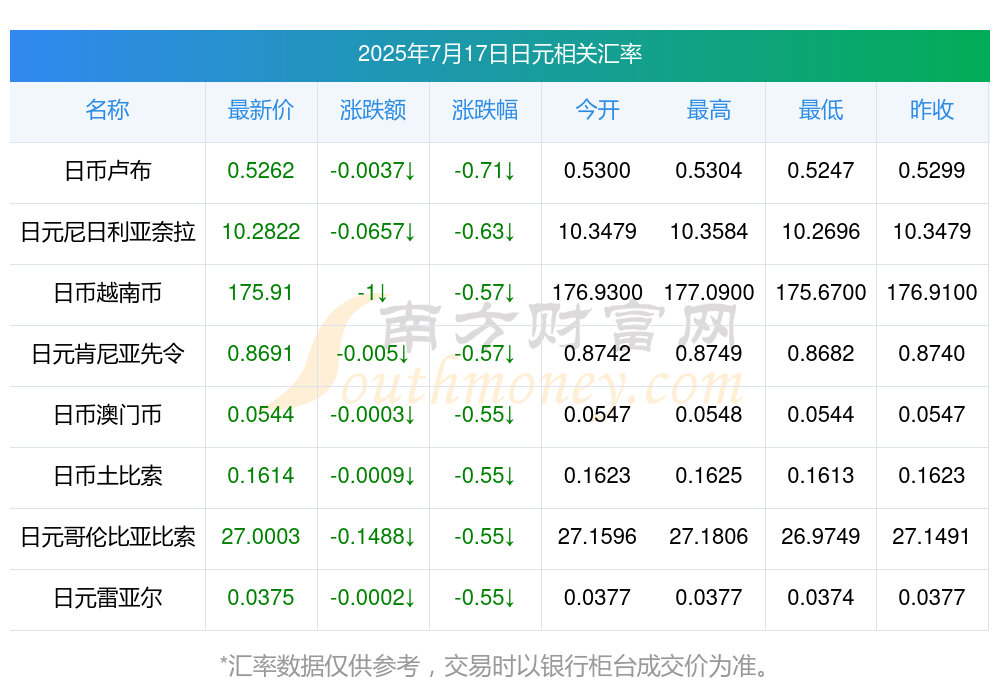Select high value 0.8749
The width and height of the screenshot is (1000, 698).
pyautogui.click(x=709, y=353)
